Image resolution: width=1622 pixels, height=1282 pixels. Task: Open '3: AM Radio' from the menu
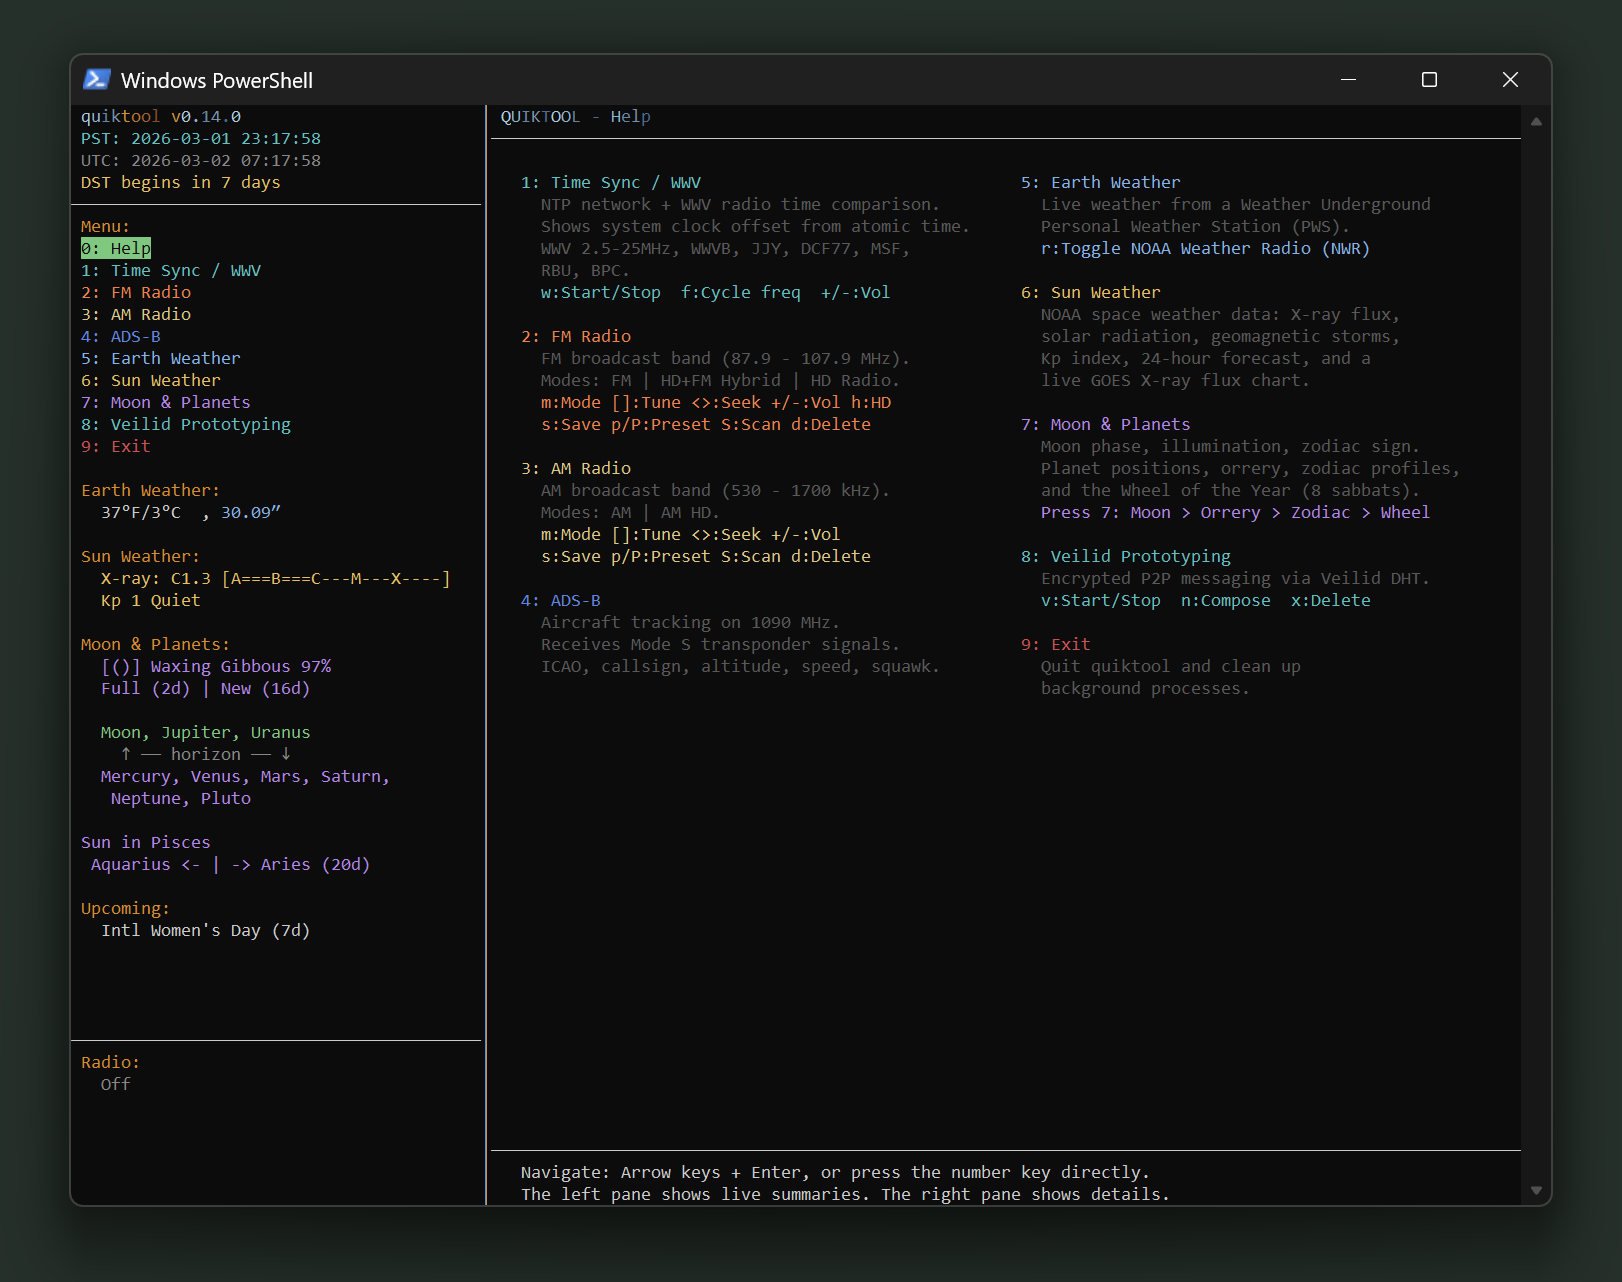point(136,314)
